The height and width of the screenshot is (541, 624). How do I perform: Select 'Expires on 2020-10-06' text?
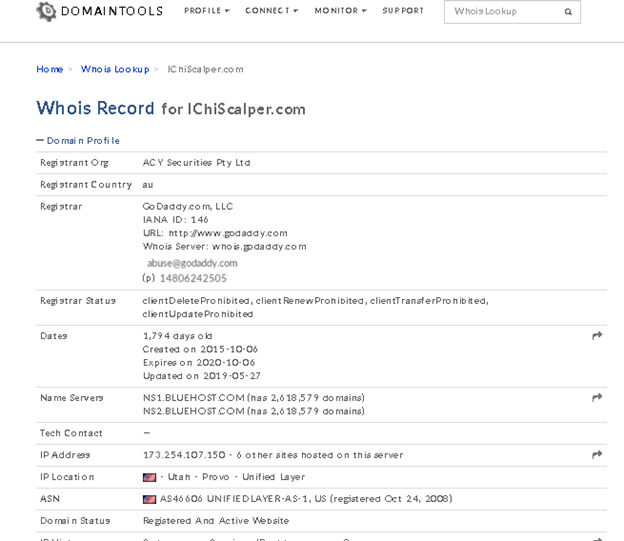tap(199, 362)
